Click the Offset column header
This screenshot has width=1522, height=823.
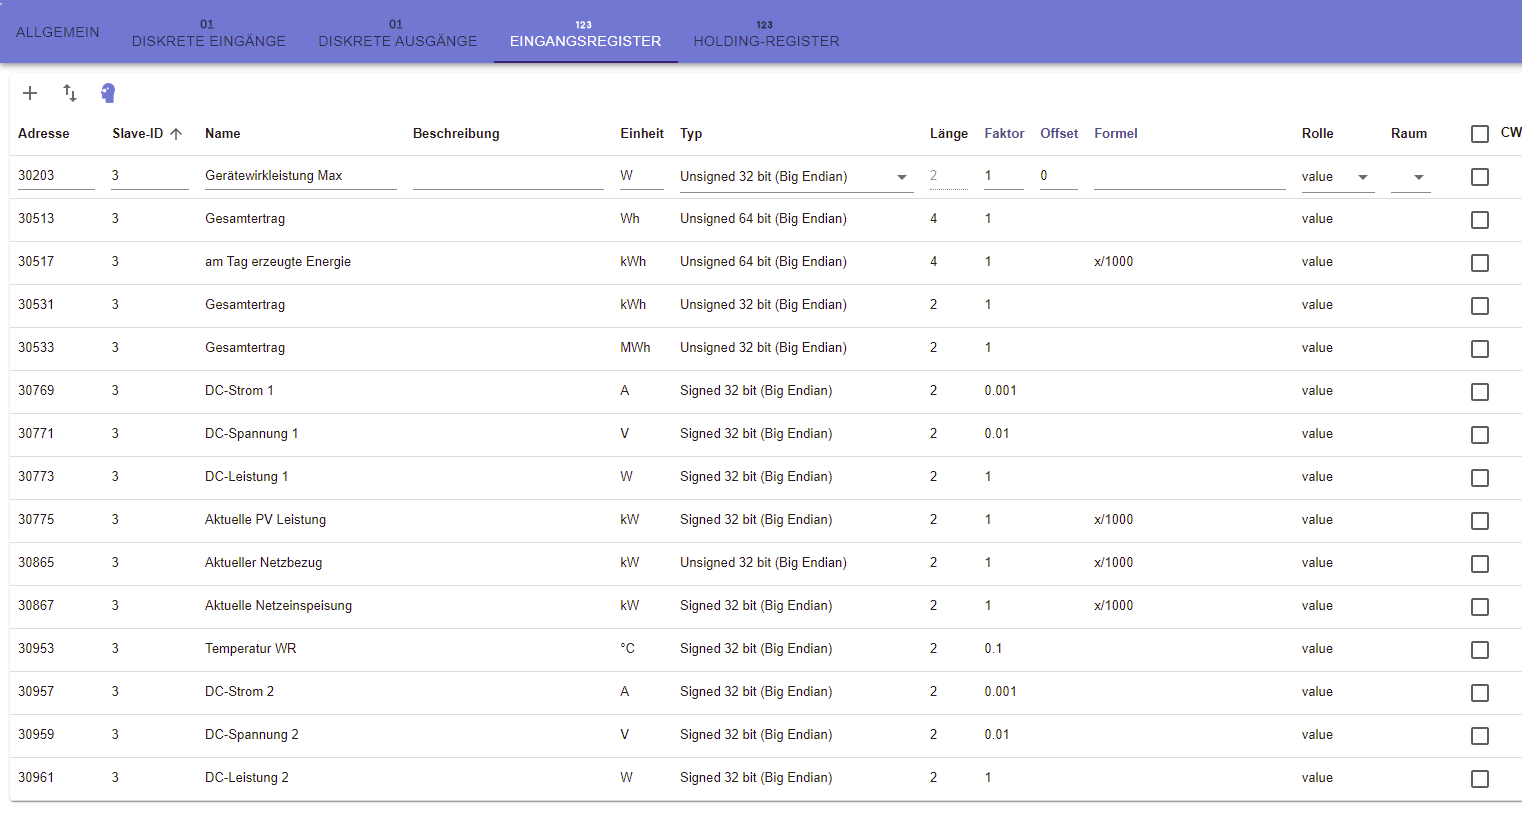click(1059, 134)
